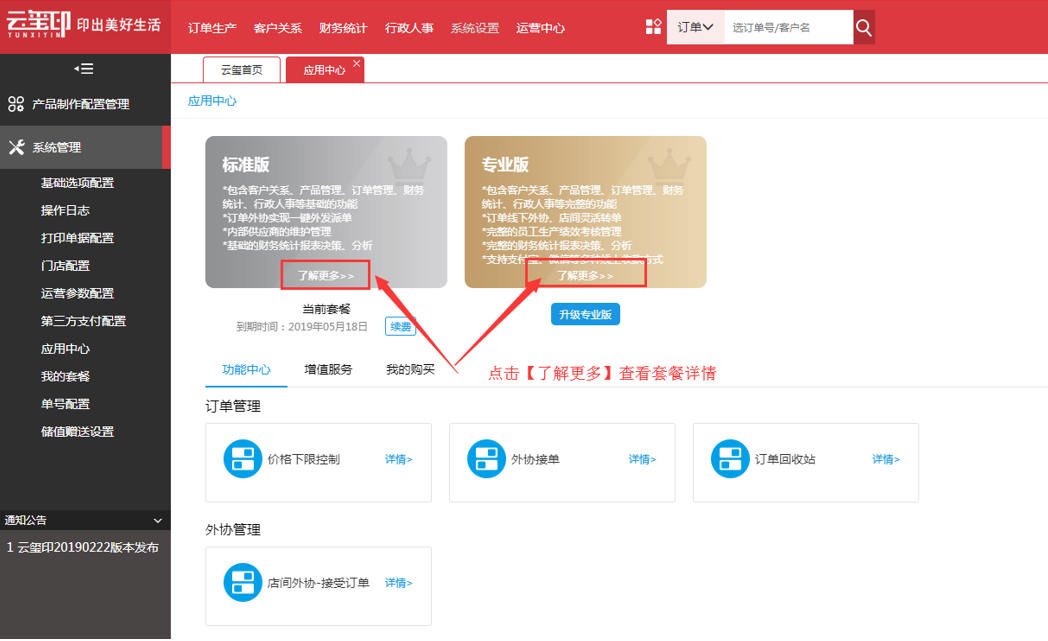Switch to the 我的购买 tab
This screenshot has height=641, width=1048.
coord(410,370)
